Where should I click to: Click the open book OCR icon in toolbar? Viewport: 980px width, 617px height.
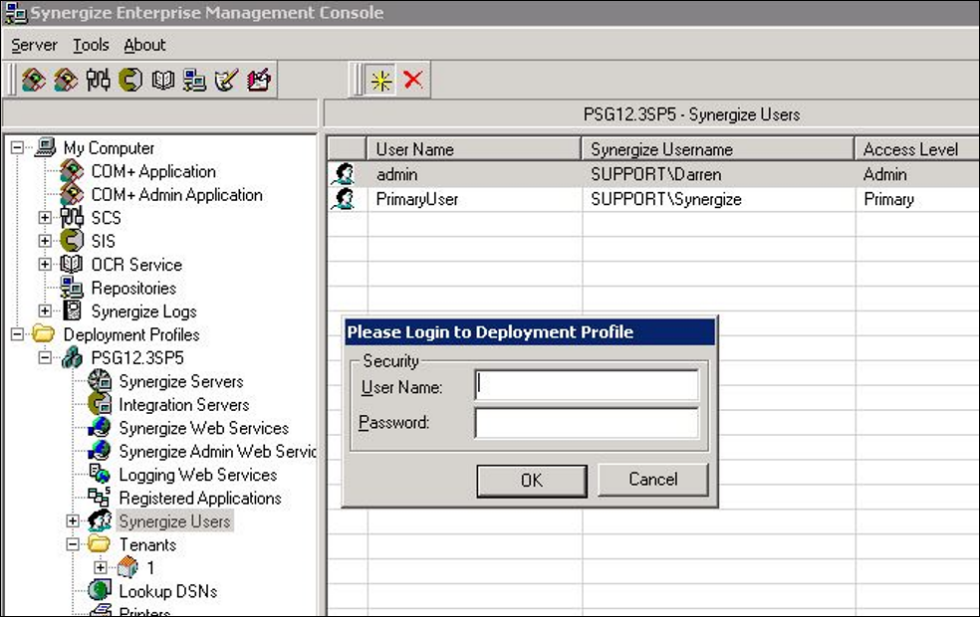[x=162, y=80]
